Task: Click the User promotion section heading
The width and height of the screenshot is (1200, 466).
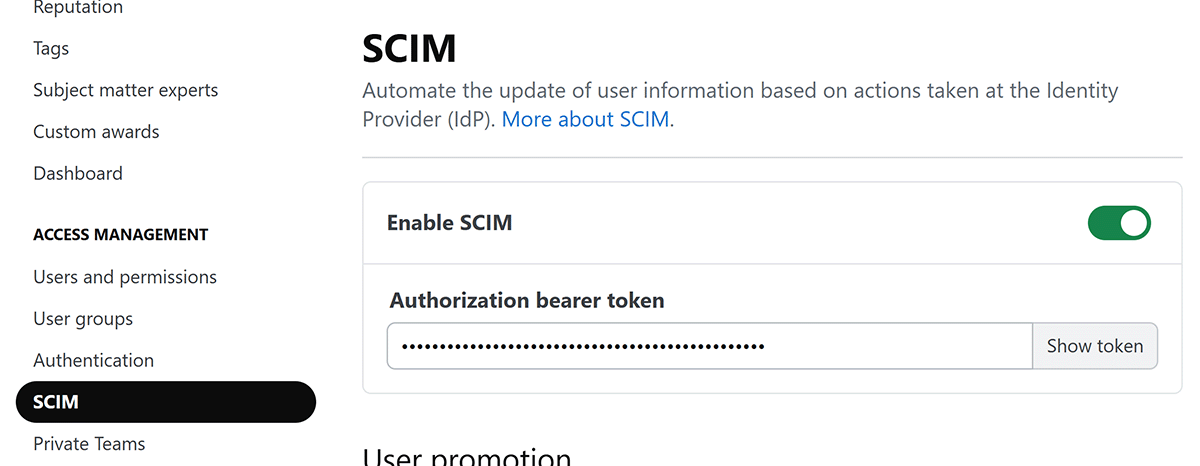Action: [466, 458]
